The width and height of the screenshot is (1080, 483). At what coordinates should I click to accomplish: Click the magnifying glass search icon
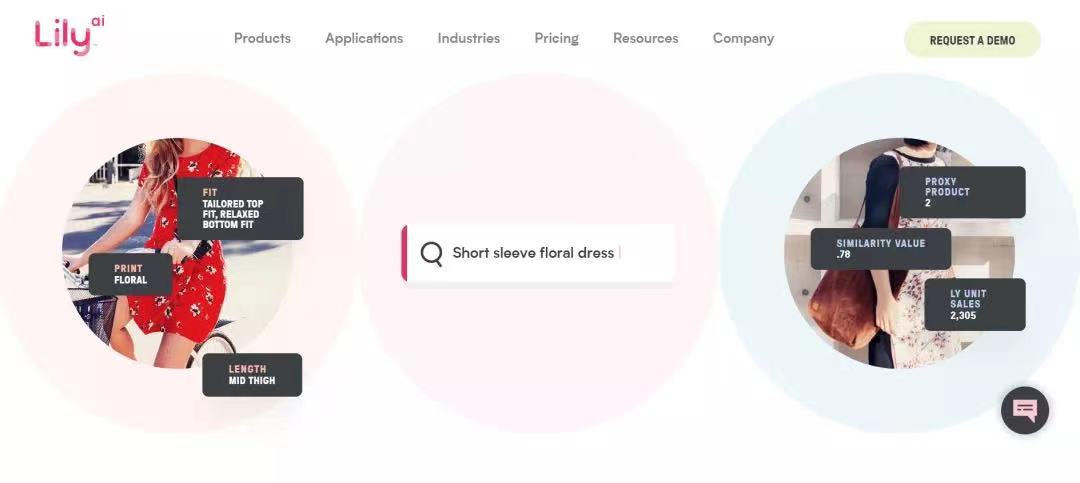pos(431,254)
